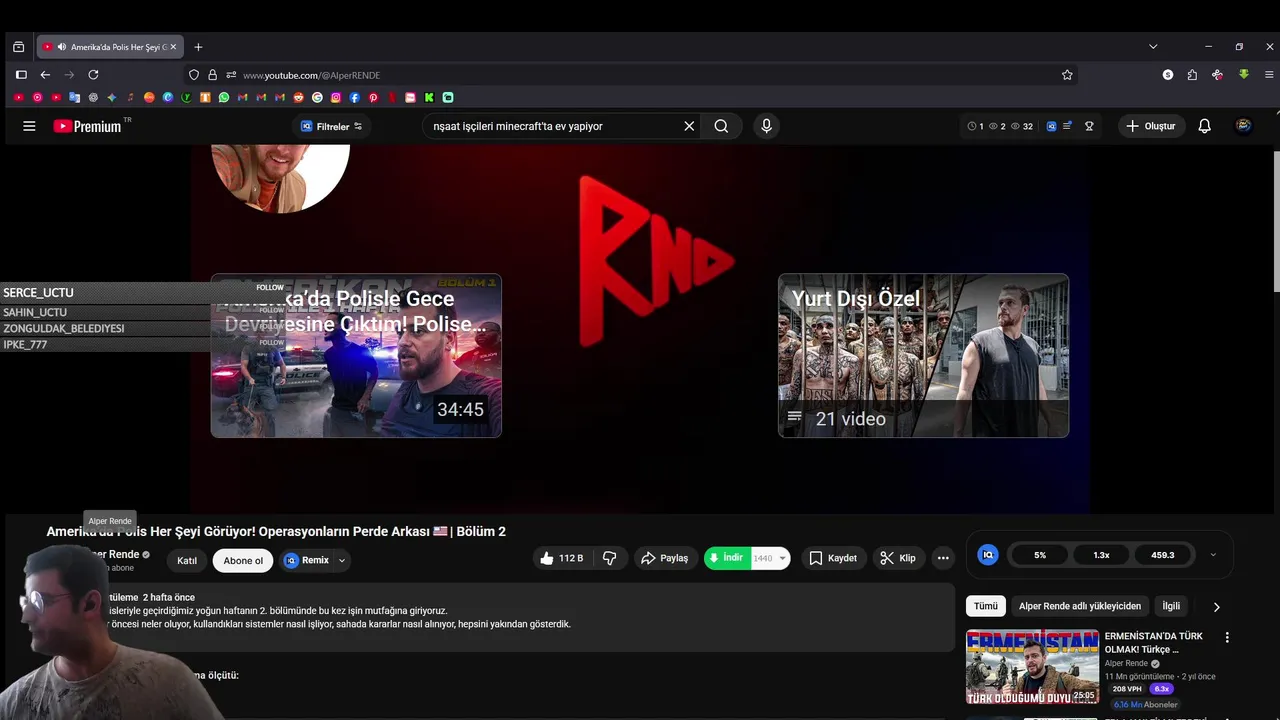Switch to the Amerika'da Polis browser tab
Screen dimensions: 1280x720
[110, 47]
